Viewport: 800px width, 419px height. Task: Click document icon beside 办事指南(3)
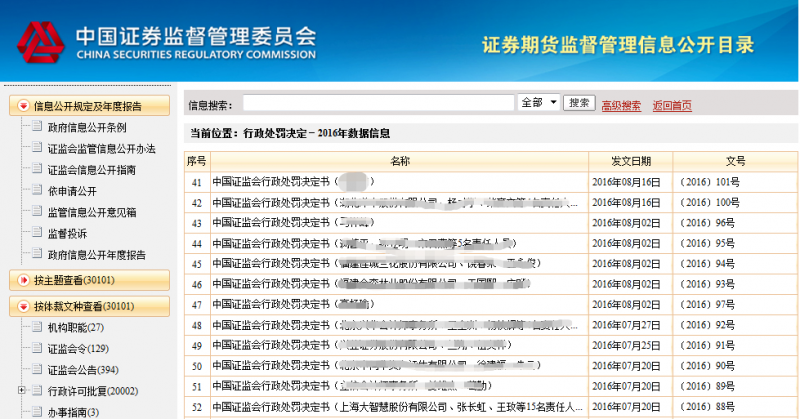[x=37, y=410]
